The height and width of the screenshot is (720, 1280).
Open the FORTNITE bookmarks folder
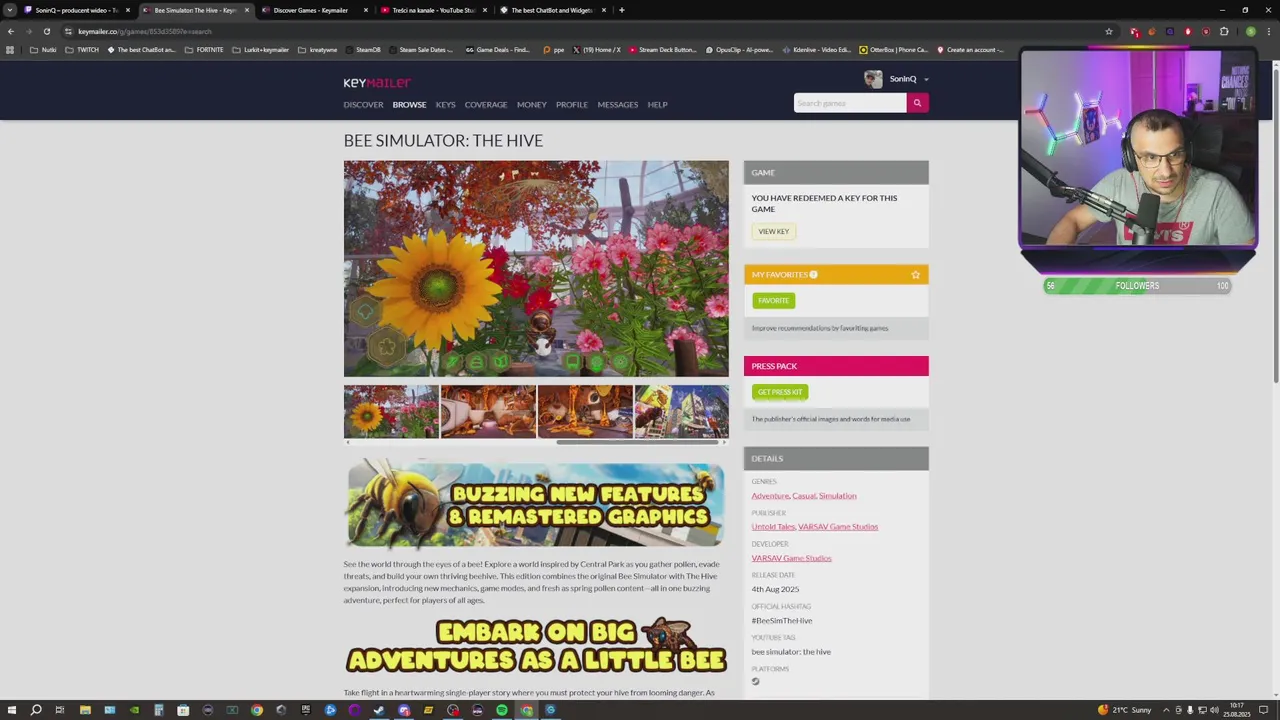204,50
